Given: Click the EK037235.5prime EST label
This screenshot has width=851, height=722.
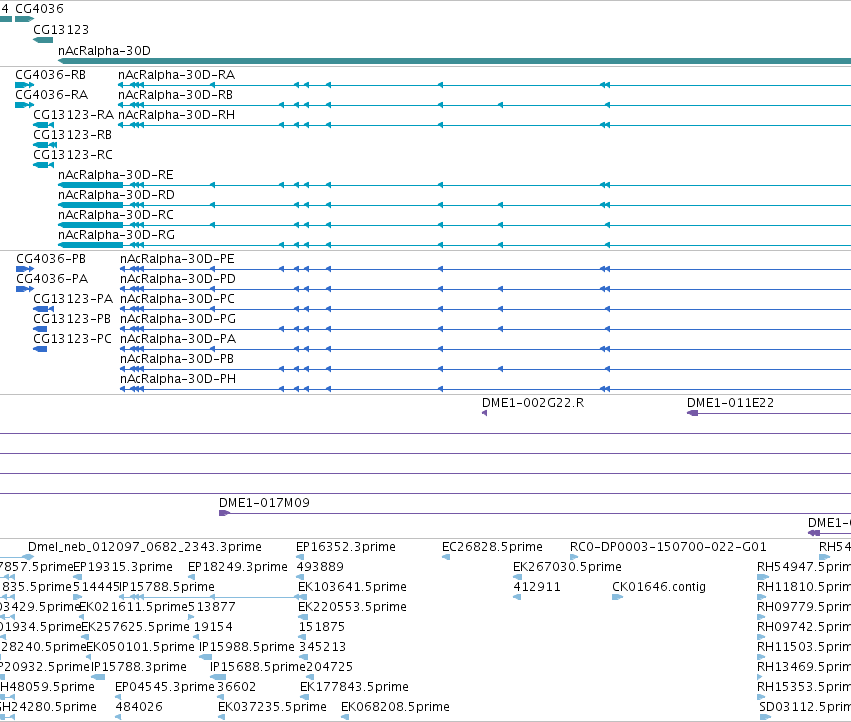Looking at the screenshot, I should pyautogui.click(x=272, y=707).
